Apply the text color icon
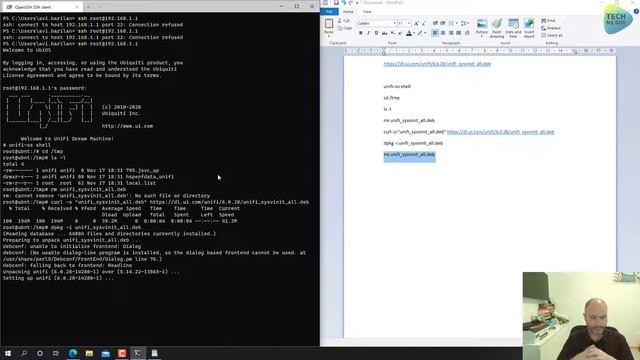Screen dimensions: 640x360 (x=409, y=33)
